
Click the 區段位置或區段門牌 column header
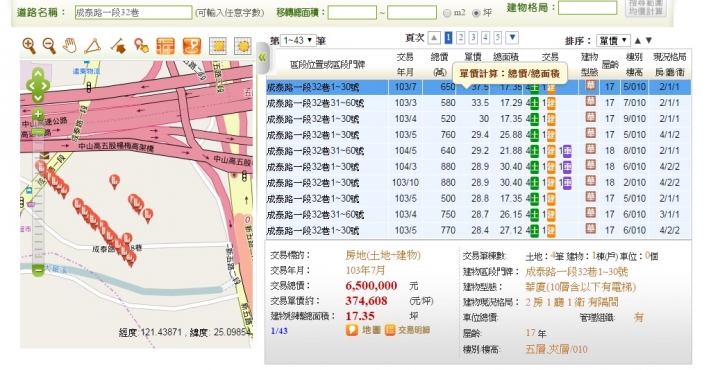328,65
